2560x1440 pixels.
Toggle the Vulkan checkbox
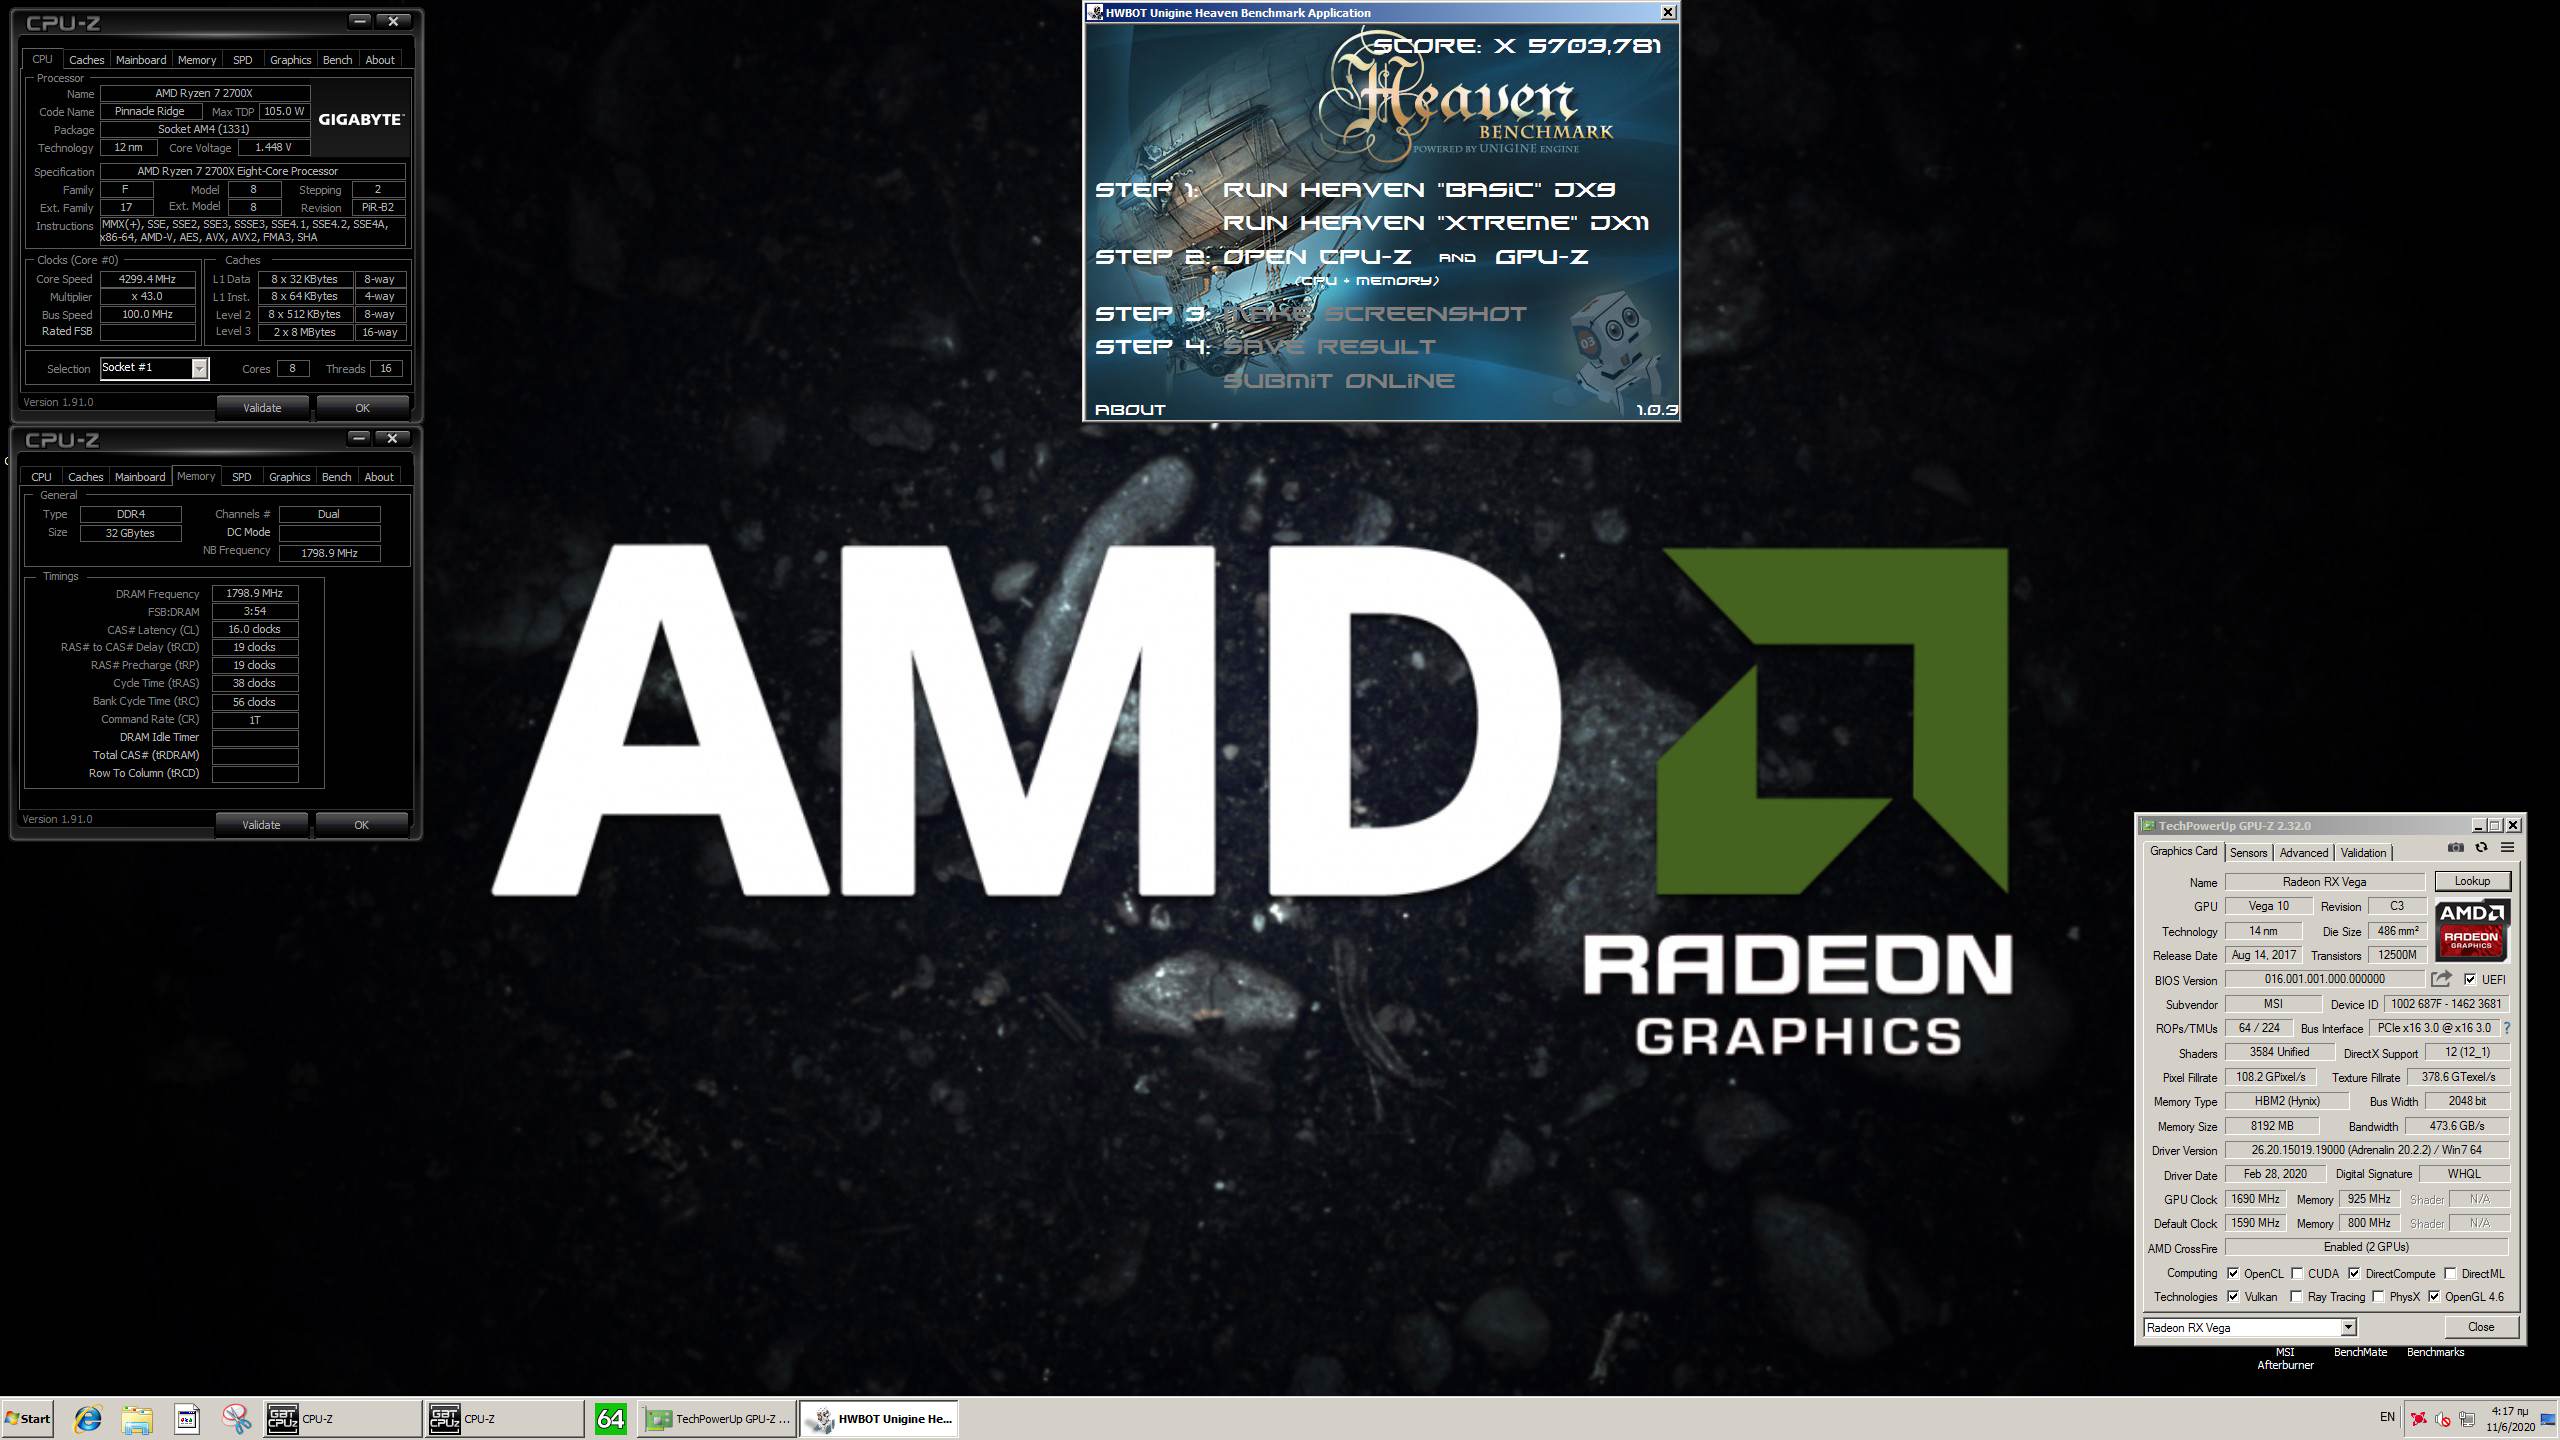[2233, 1296]
